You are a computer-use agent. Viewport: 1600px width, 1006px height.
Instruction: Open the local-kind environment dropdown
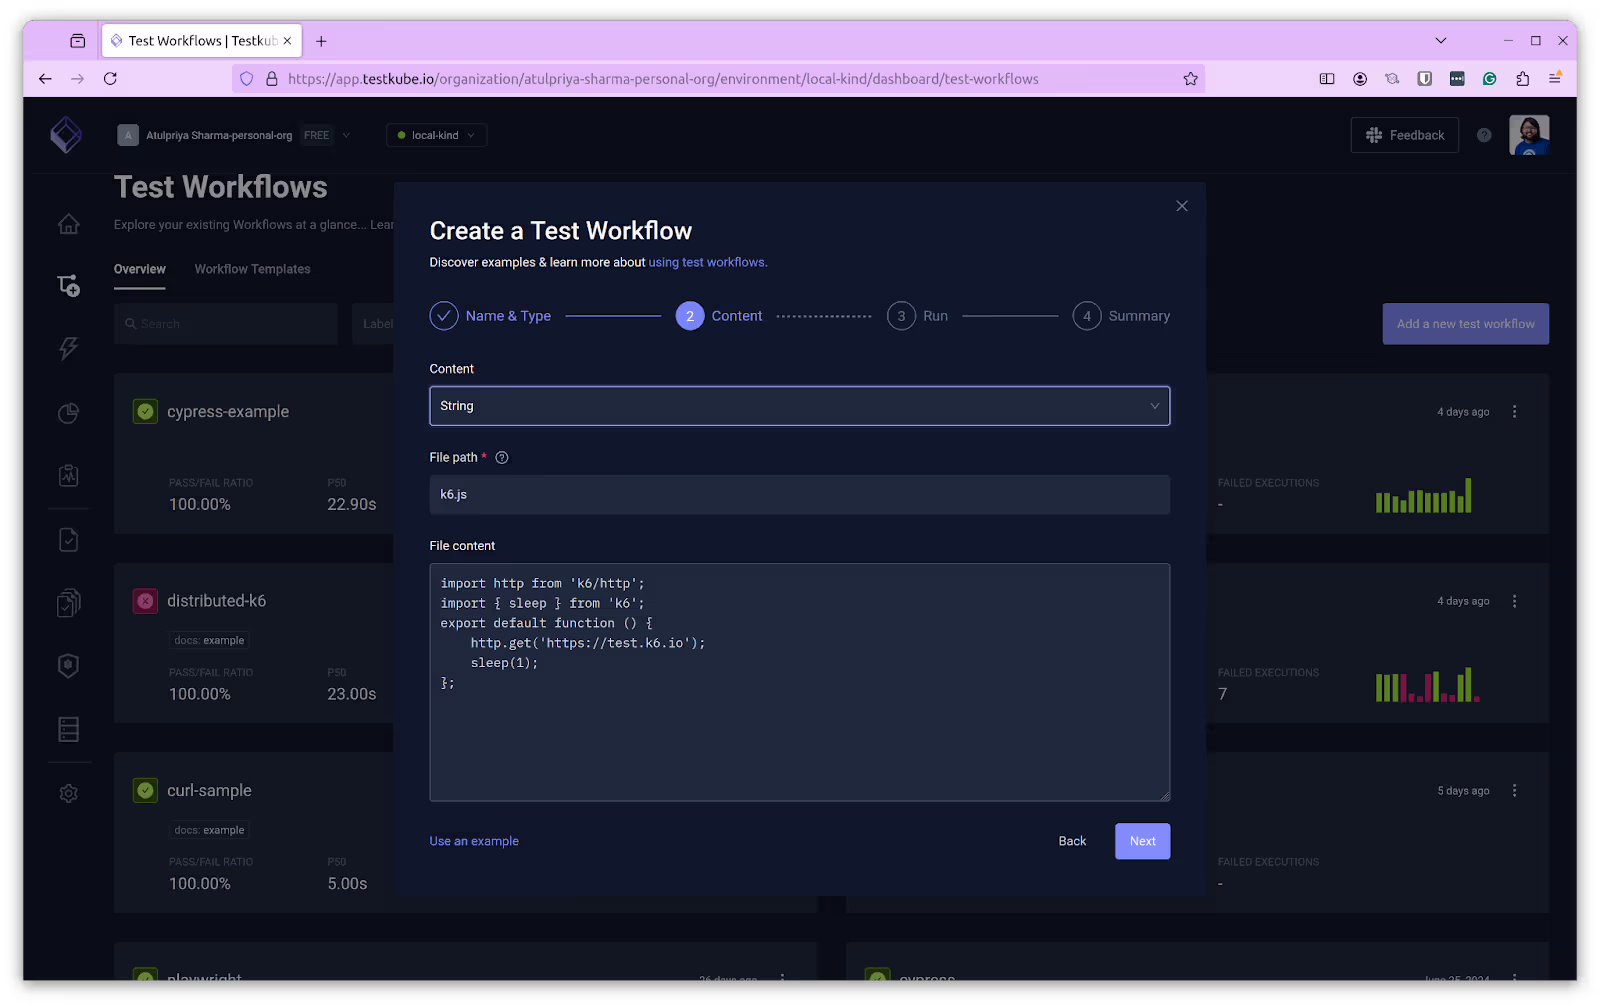[x=437, y=135]
